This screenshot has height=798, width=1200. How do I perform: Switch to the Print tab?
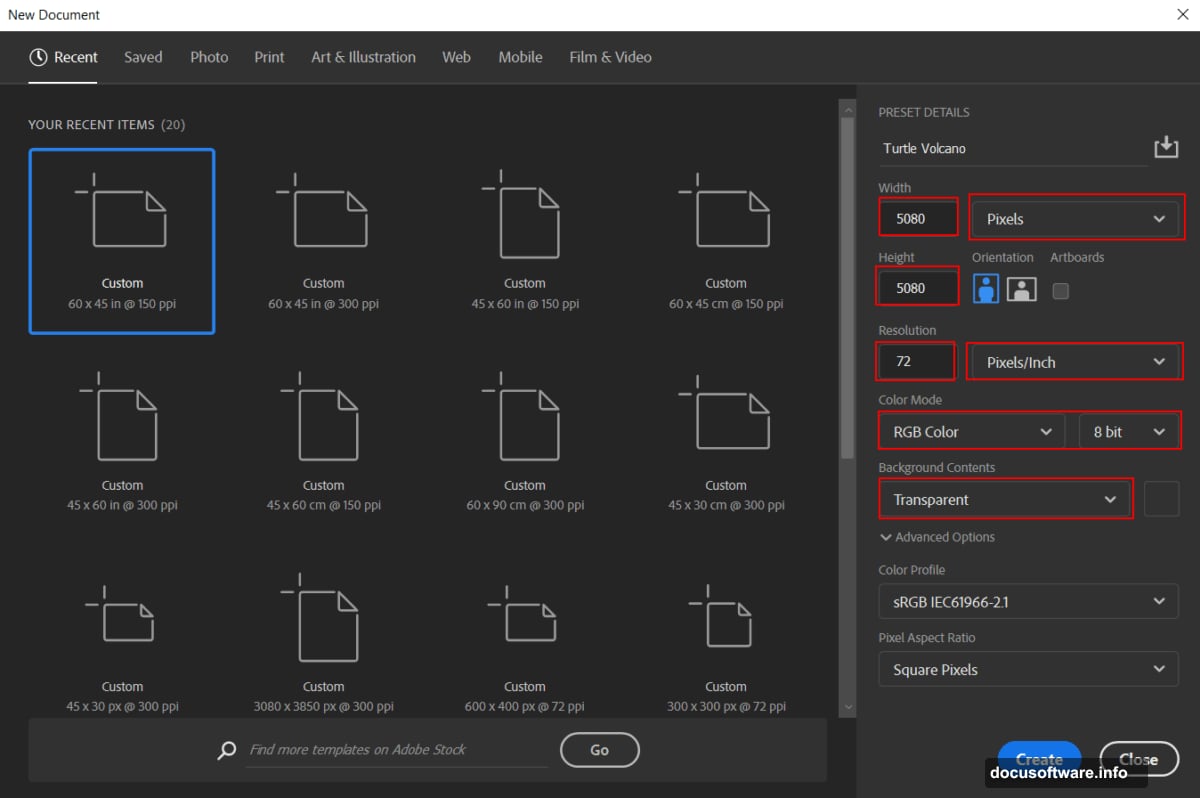269,57
